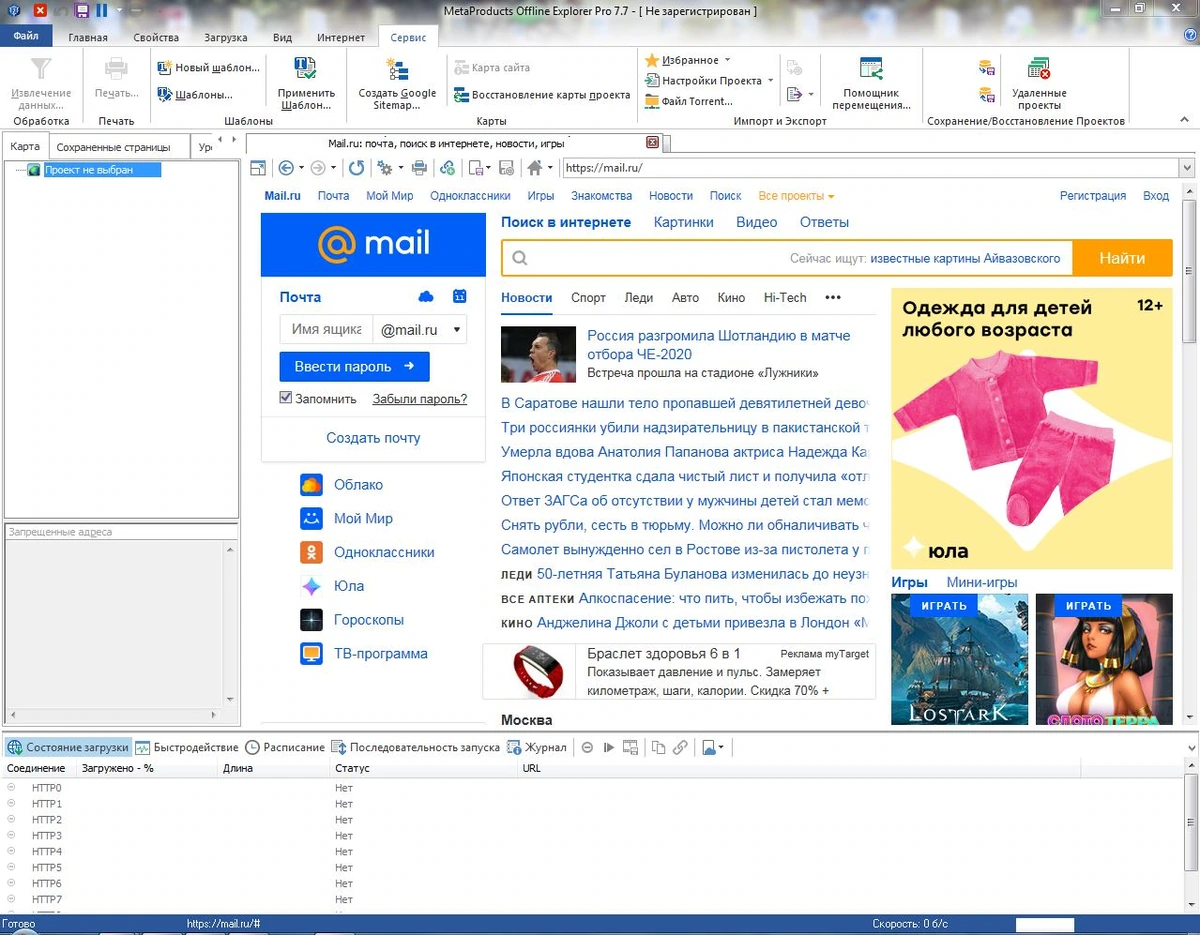Open the back button history dropdown arrow
Viewport: 1200px width, 935px height.
(x=300, y=168)
